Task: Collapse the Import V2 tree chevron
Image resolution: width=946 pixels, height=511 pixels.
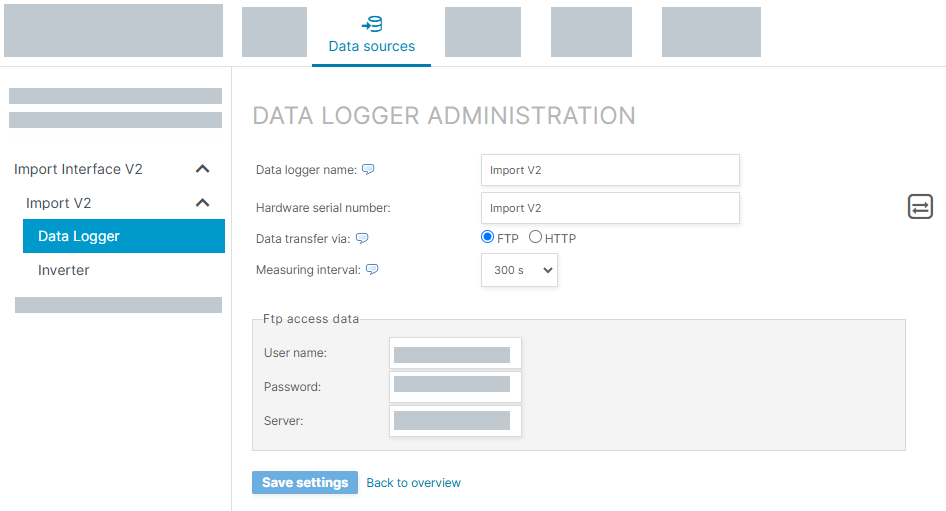Action: click(202, 203)
